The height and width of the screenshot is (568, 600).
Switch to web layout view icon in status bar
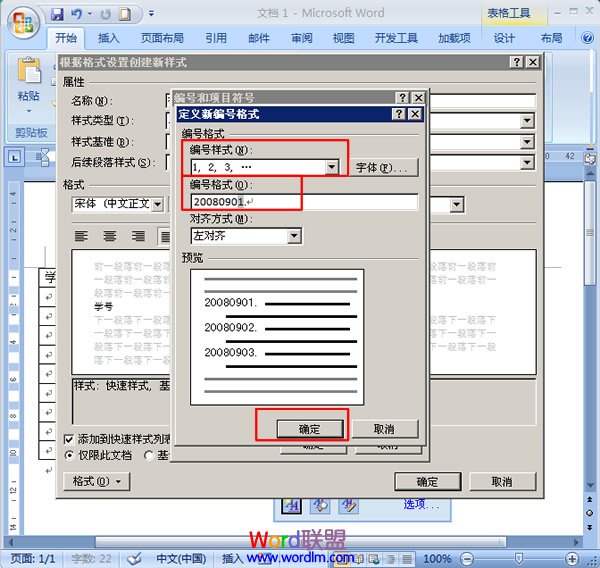pos(374,559)
